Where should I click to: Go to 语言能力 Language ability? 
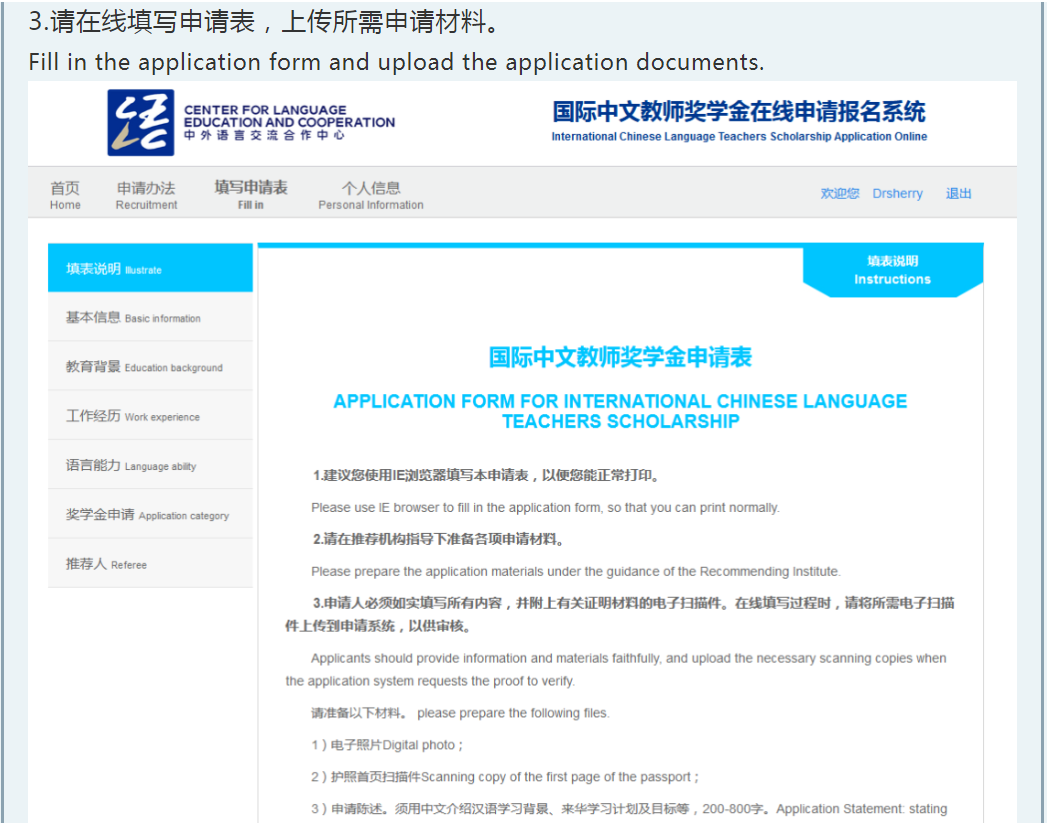coord(150,465)
